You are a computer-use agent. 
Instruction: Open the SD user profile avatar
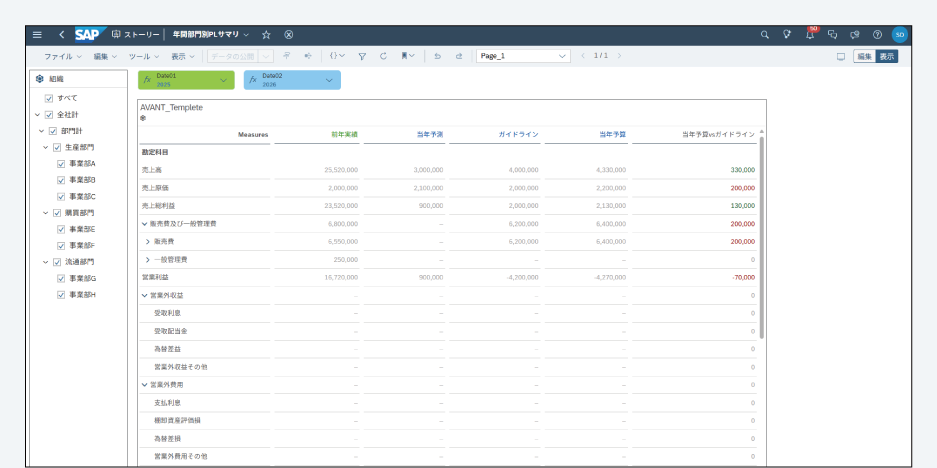click(x=899, y=34)
